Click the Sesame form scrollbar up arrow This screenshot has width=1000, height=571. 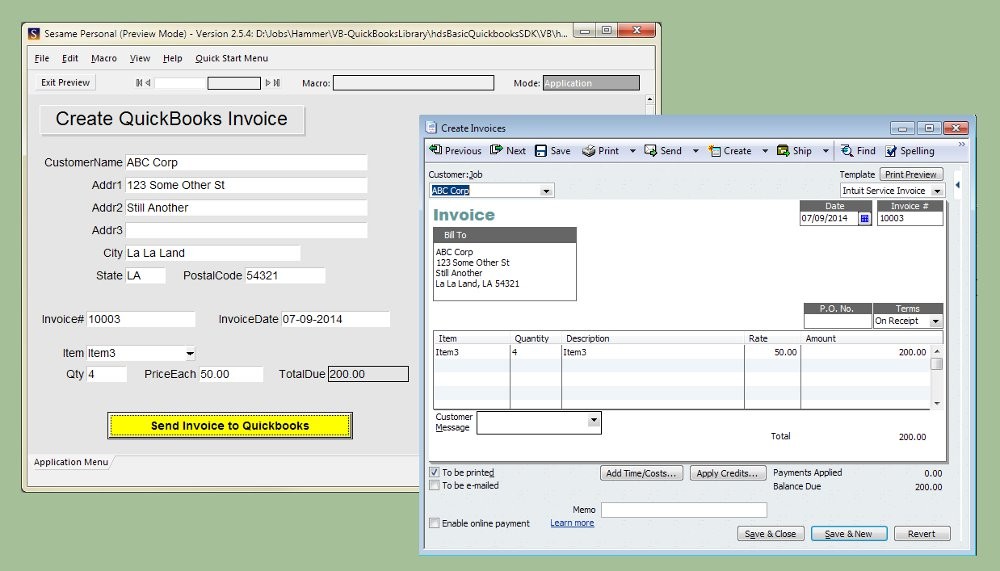[650, 99]
